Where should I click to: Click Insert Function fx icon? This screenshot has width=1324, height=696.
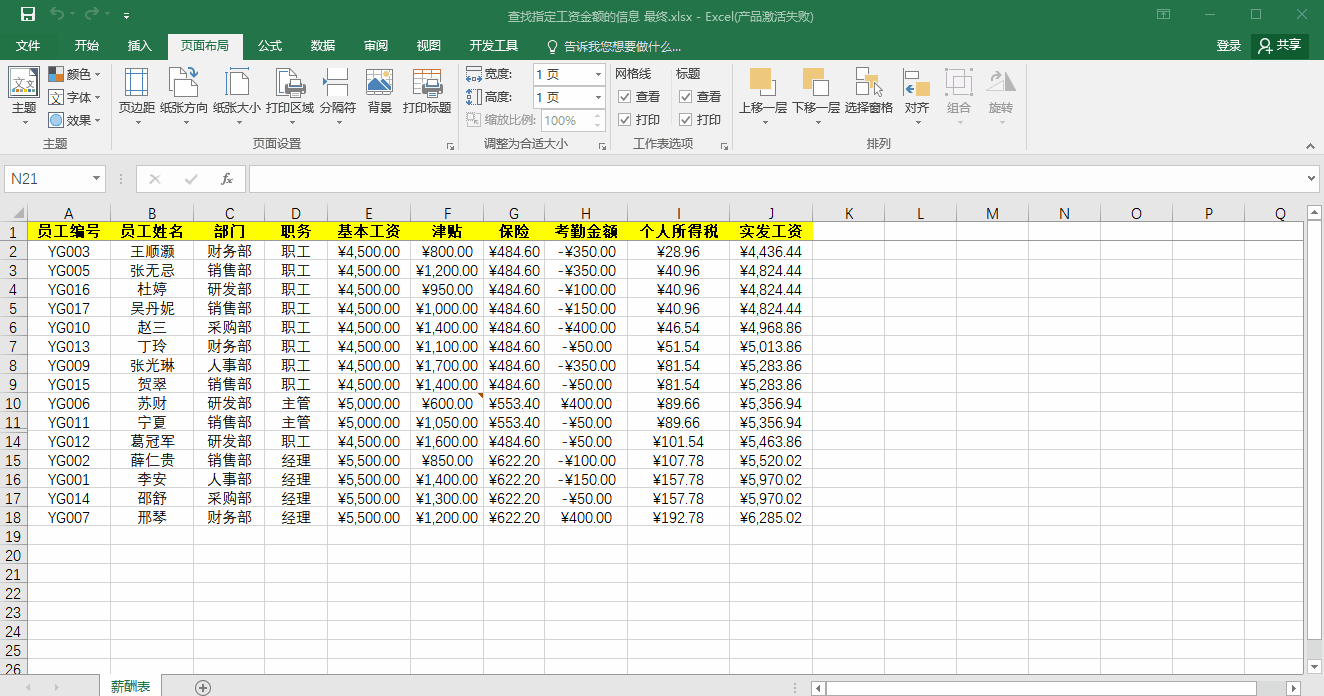(227, 179)
